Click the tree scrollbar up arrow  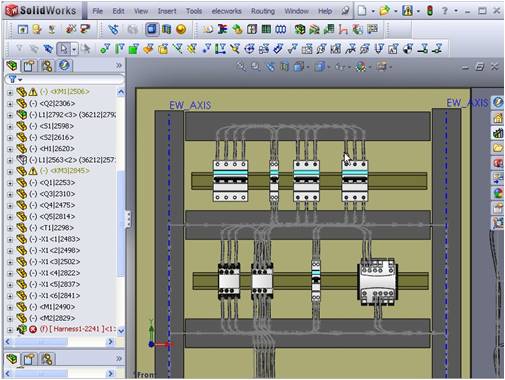click(121, 91)
